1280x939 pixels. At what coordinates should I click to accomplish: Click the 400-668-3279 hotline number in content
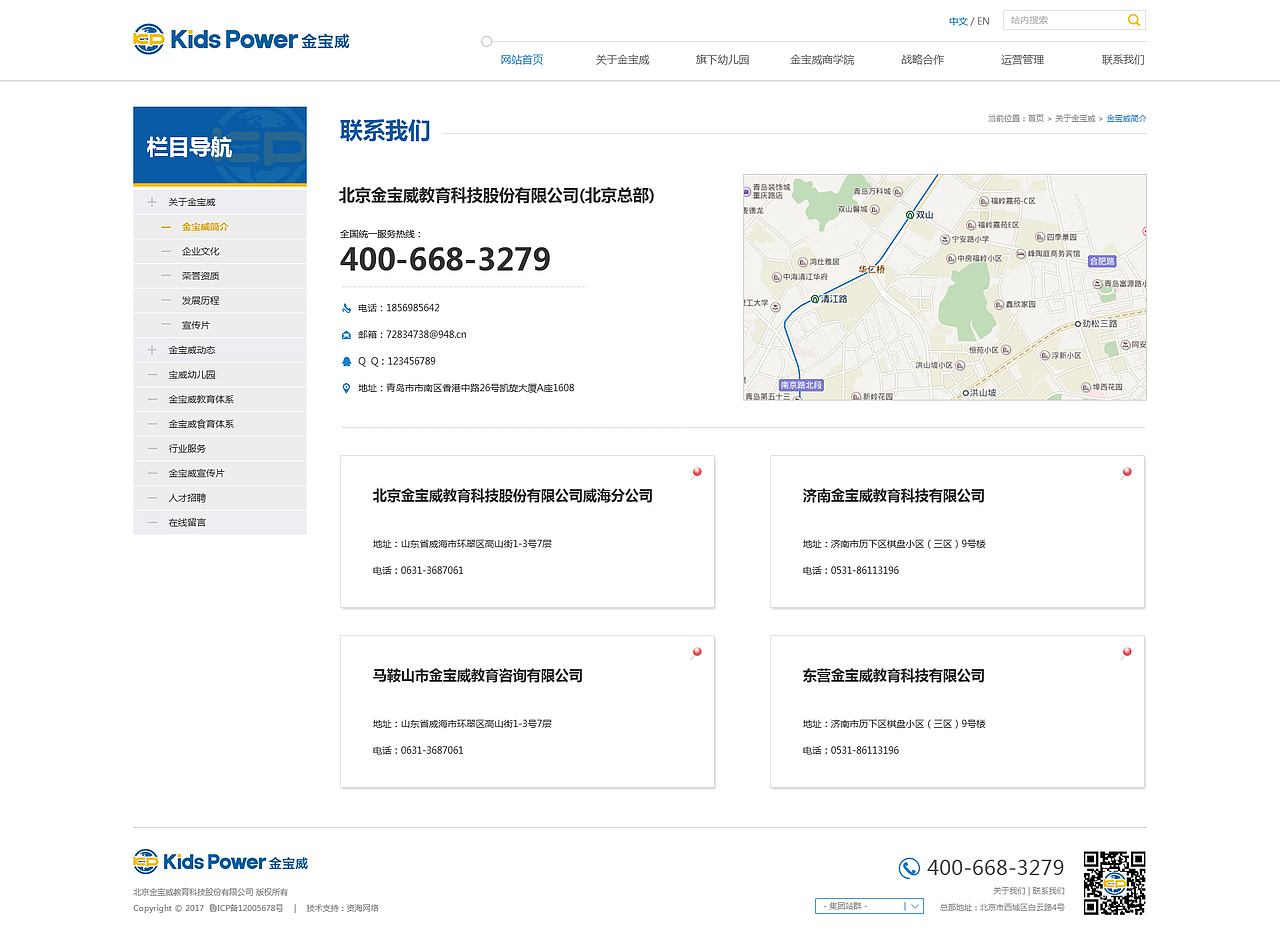point(445,260)
